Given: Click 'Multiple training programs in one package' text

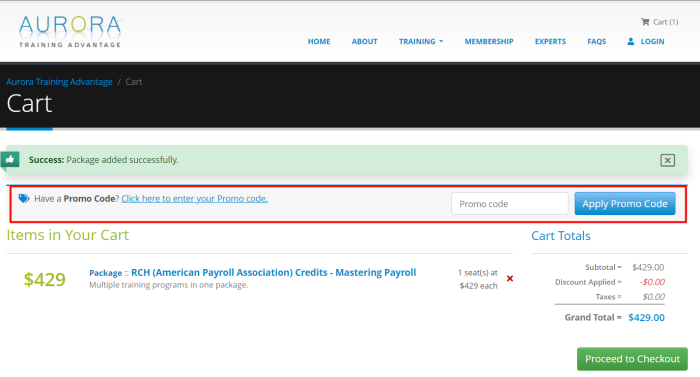Looking at the screenshot, I should point(168,285).
